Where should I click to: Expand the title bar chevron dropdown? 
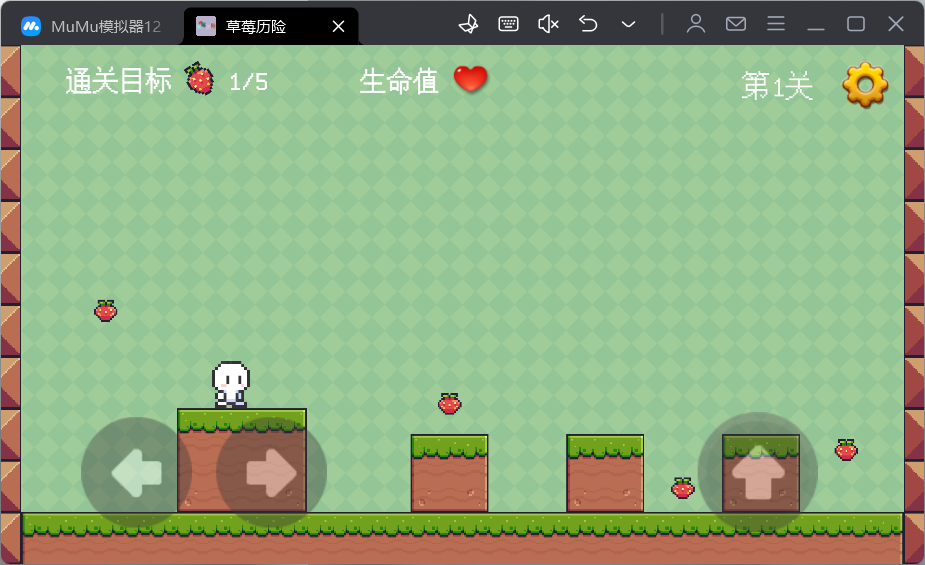[628, 24]
